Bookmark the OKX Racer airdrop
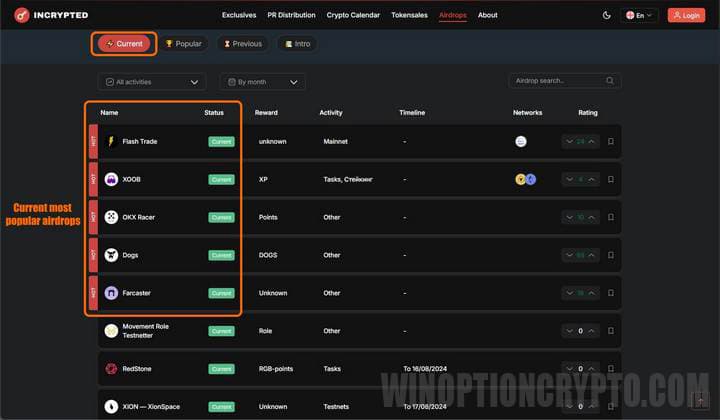This screenshot has height=420, width=720. pyautogui.click(x=611, y=217)
